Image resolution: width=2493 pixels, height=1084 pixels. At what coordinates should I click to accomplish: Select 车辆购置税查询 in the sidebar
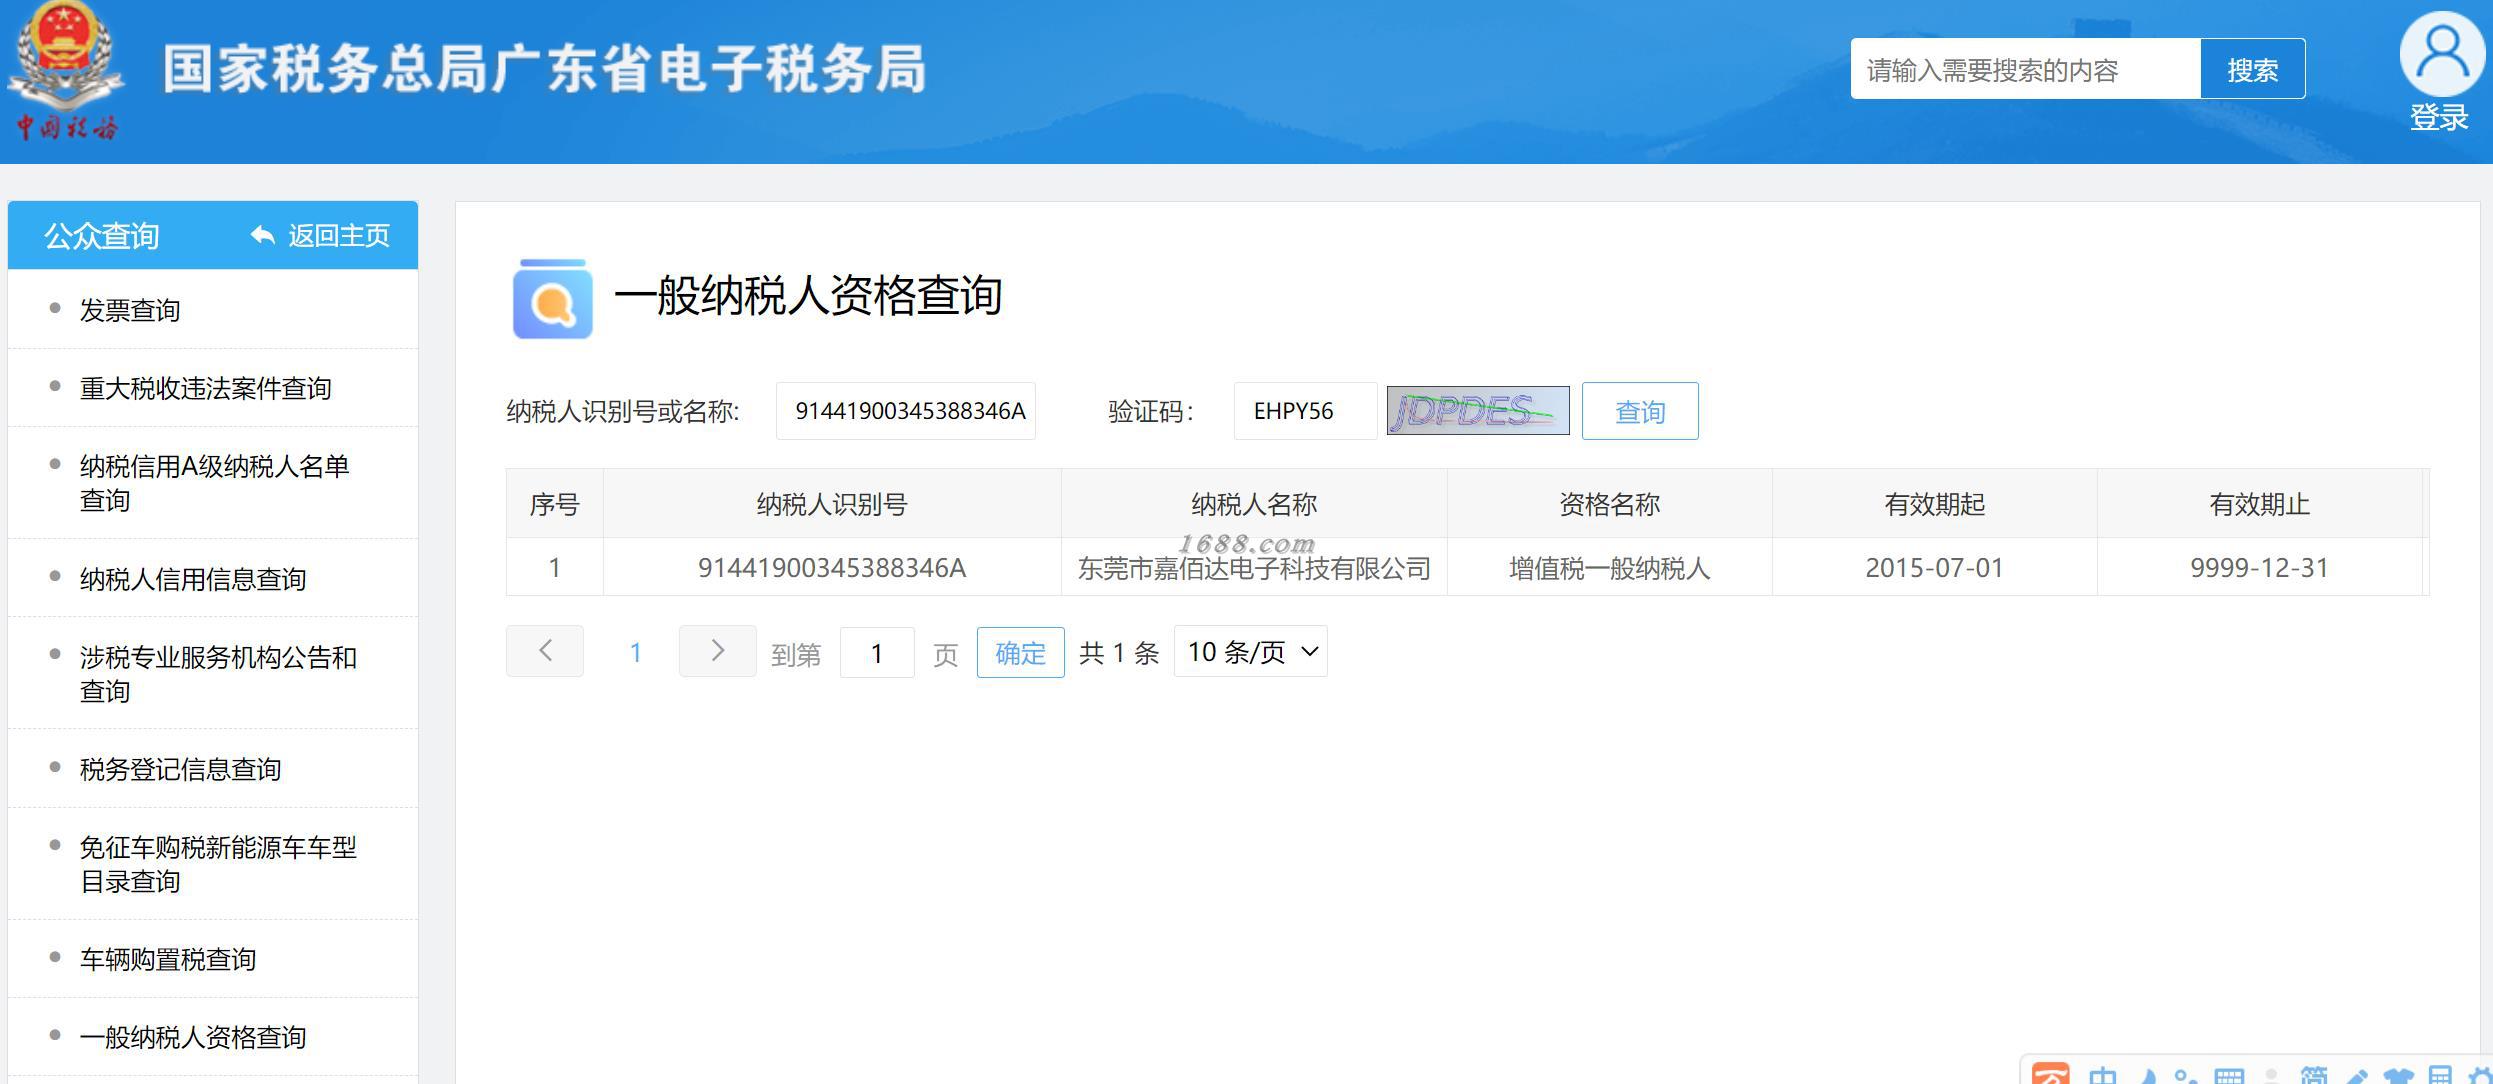[x=168, y=959]
